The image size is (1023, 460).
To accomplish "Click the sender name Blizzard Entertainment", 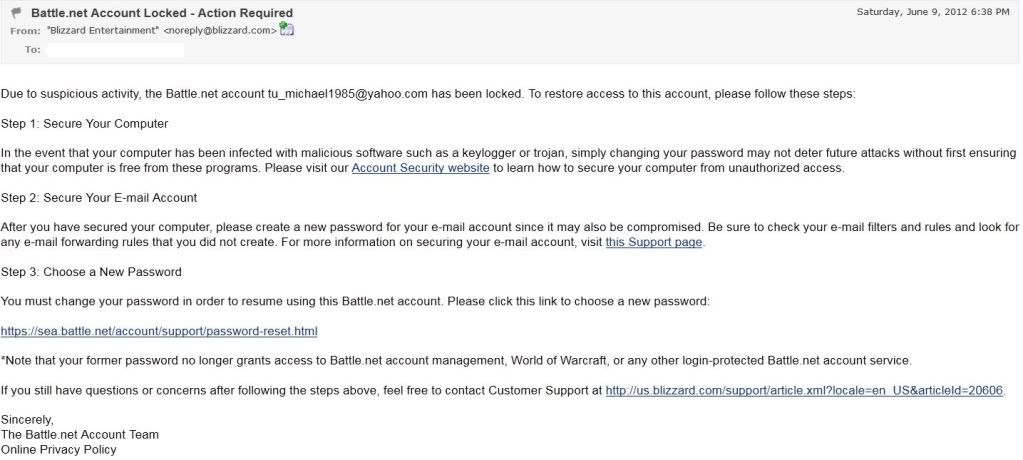I will tap(102, 30).
